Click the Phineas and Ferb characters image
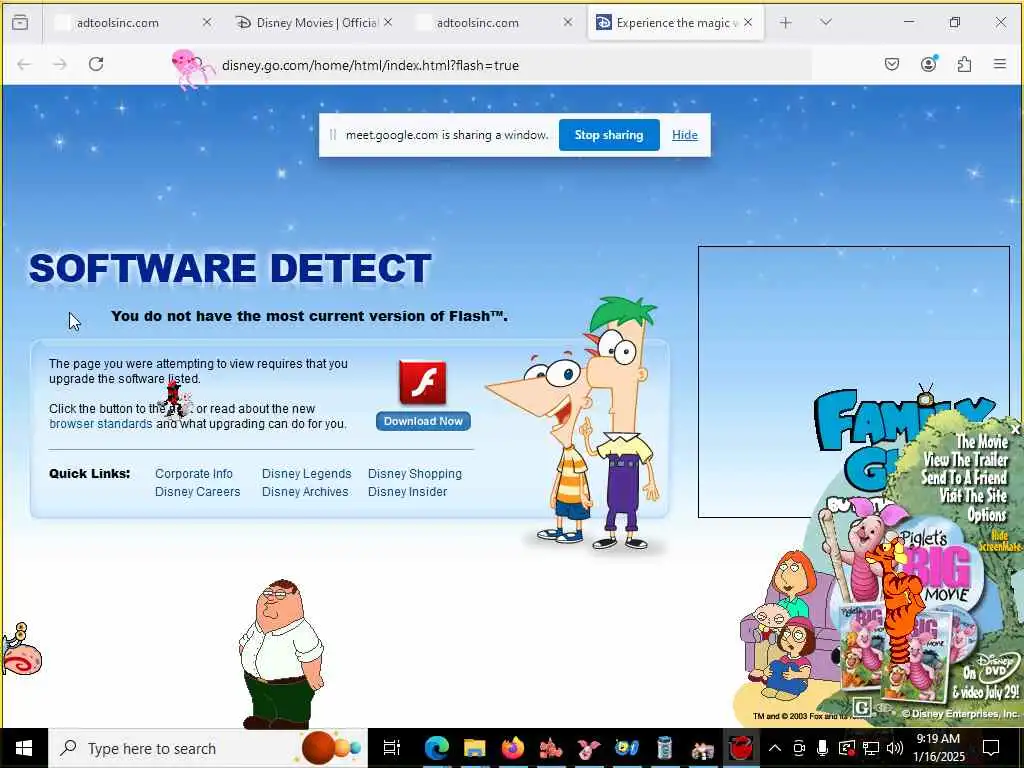1024x768 pixels. [x=575, y=424]
